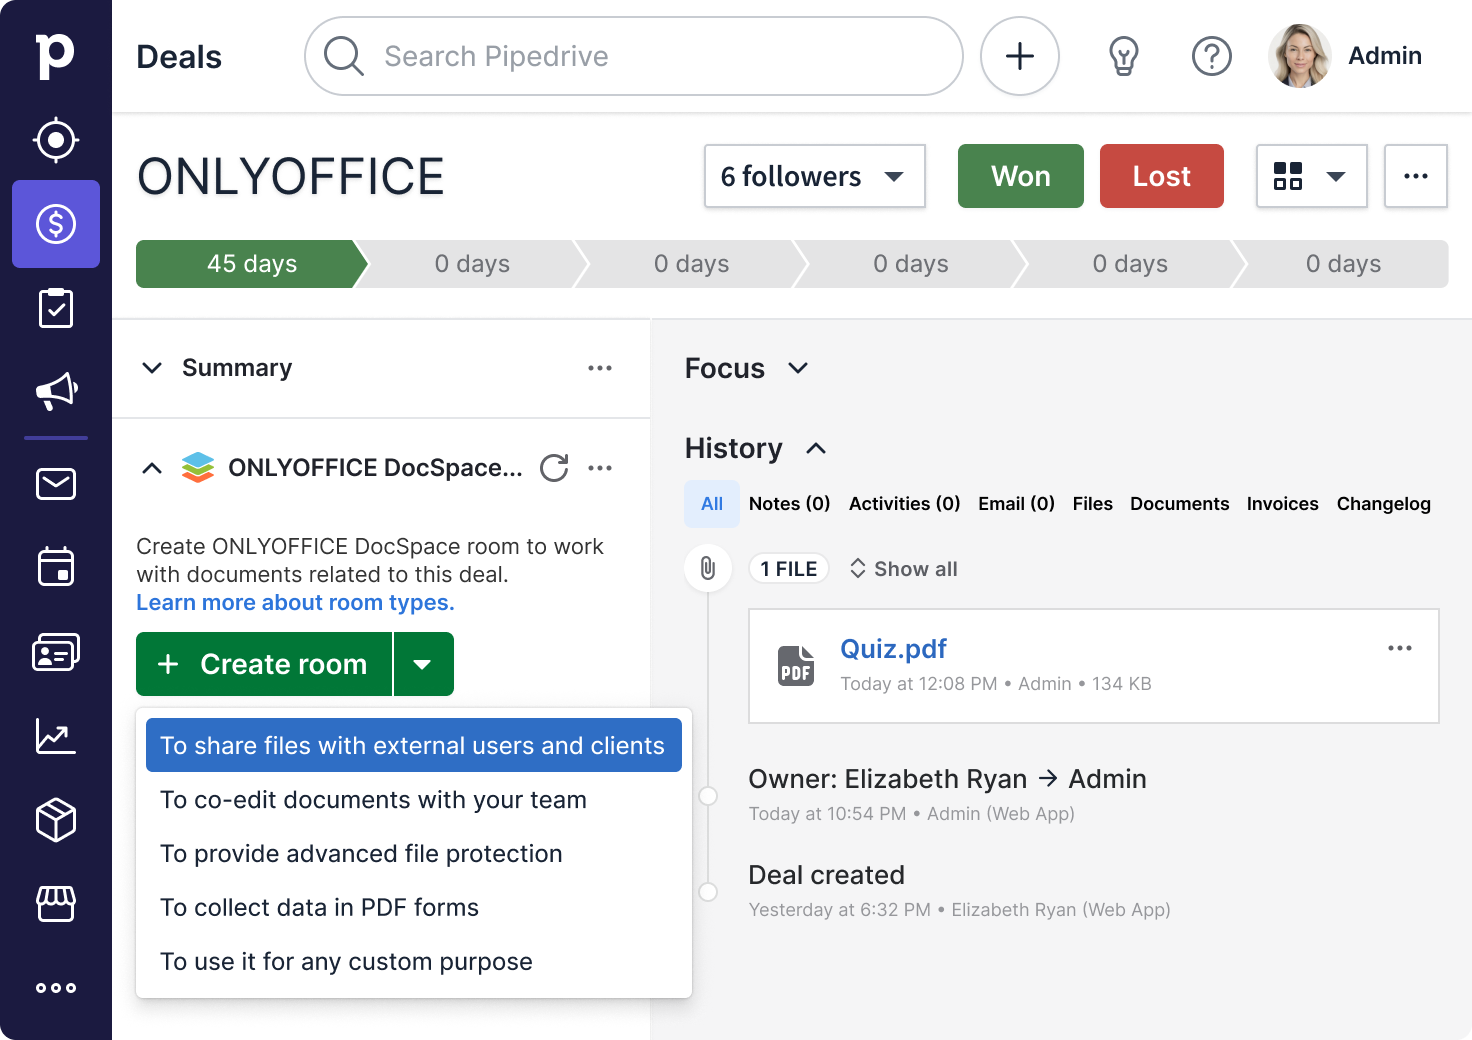Screen dimensions: 1472x1040
Task: Open Products box icon in sidebar
Action: click(x=56, y=820)
